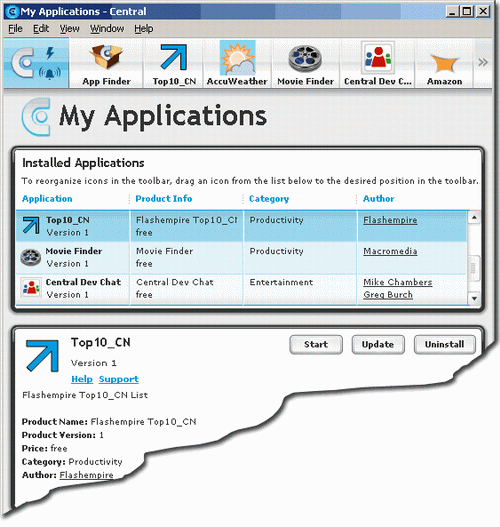Close the My Applications window

[483, 11]
